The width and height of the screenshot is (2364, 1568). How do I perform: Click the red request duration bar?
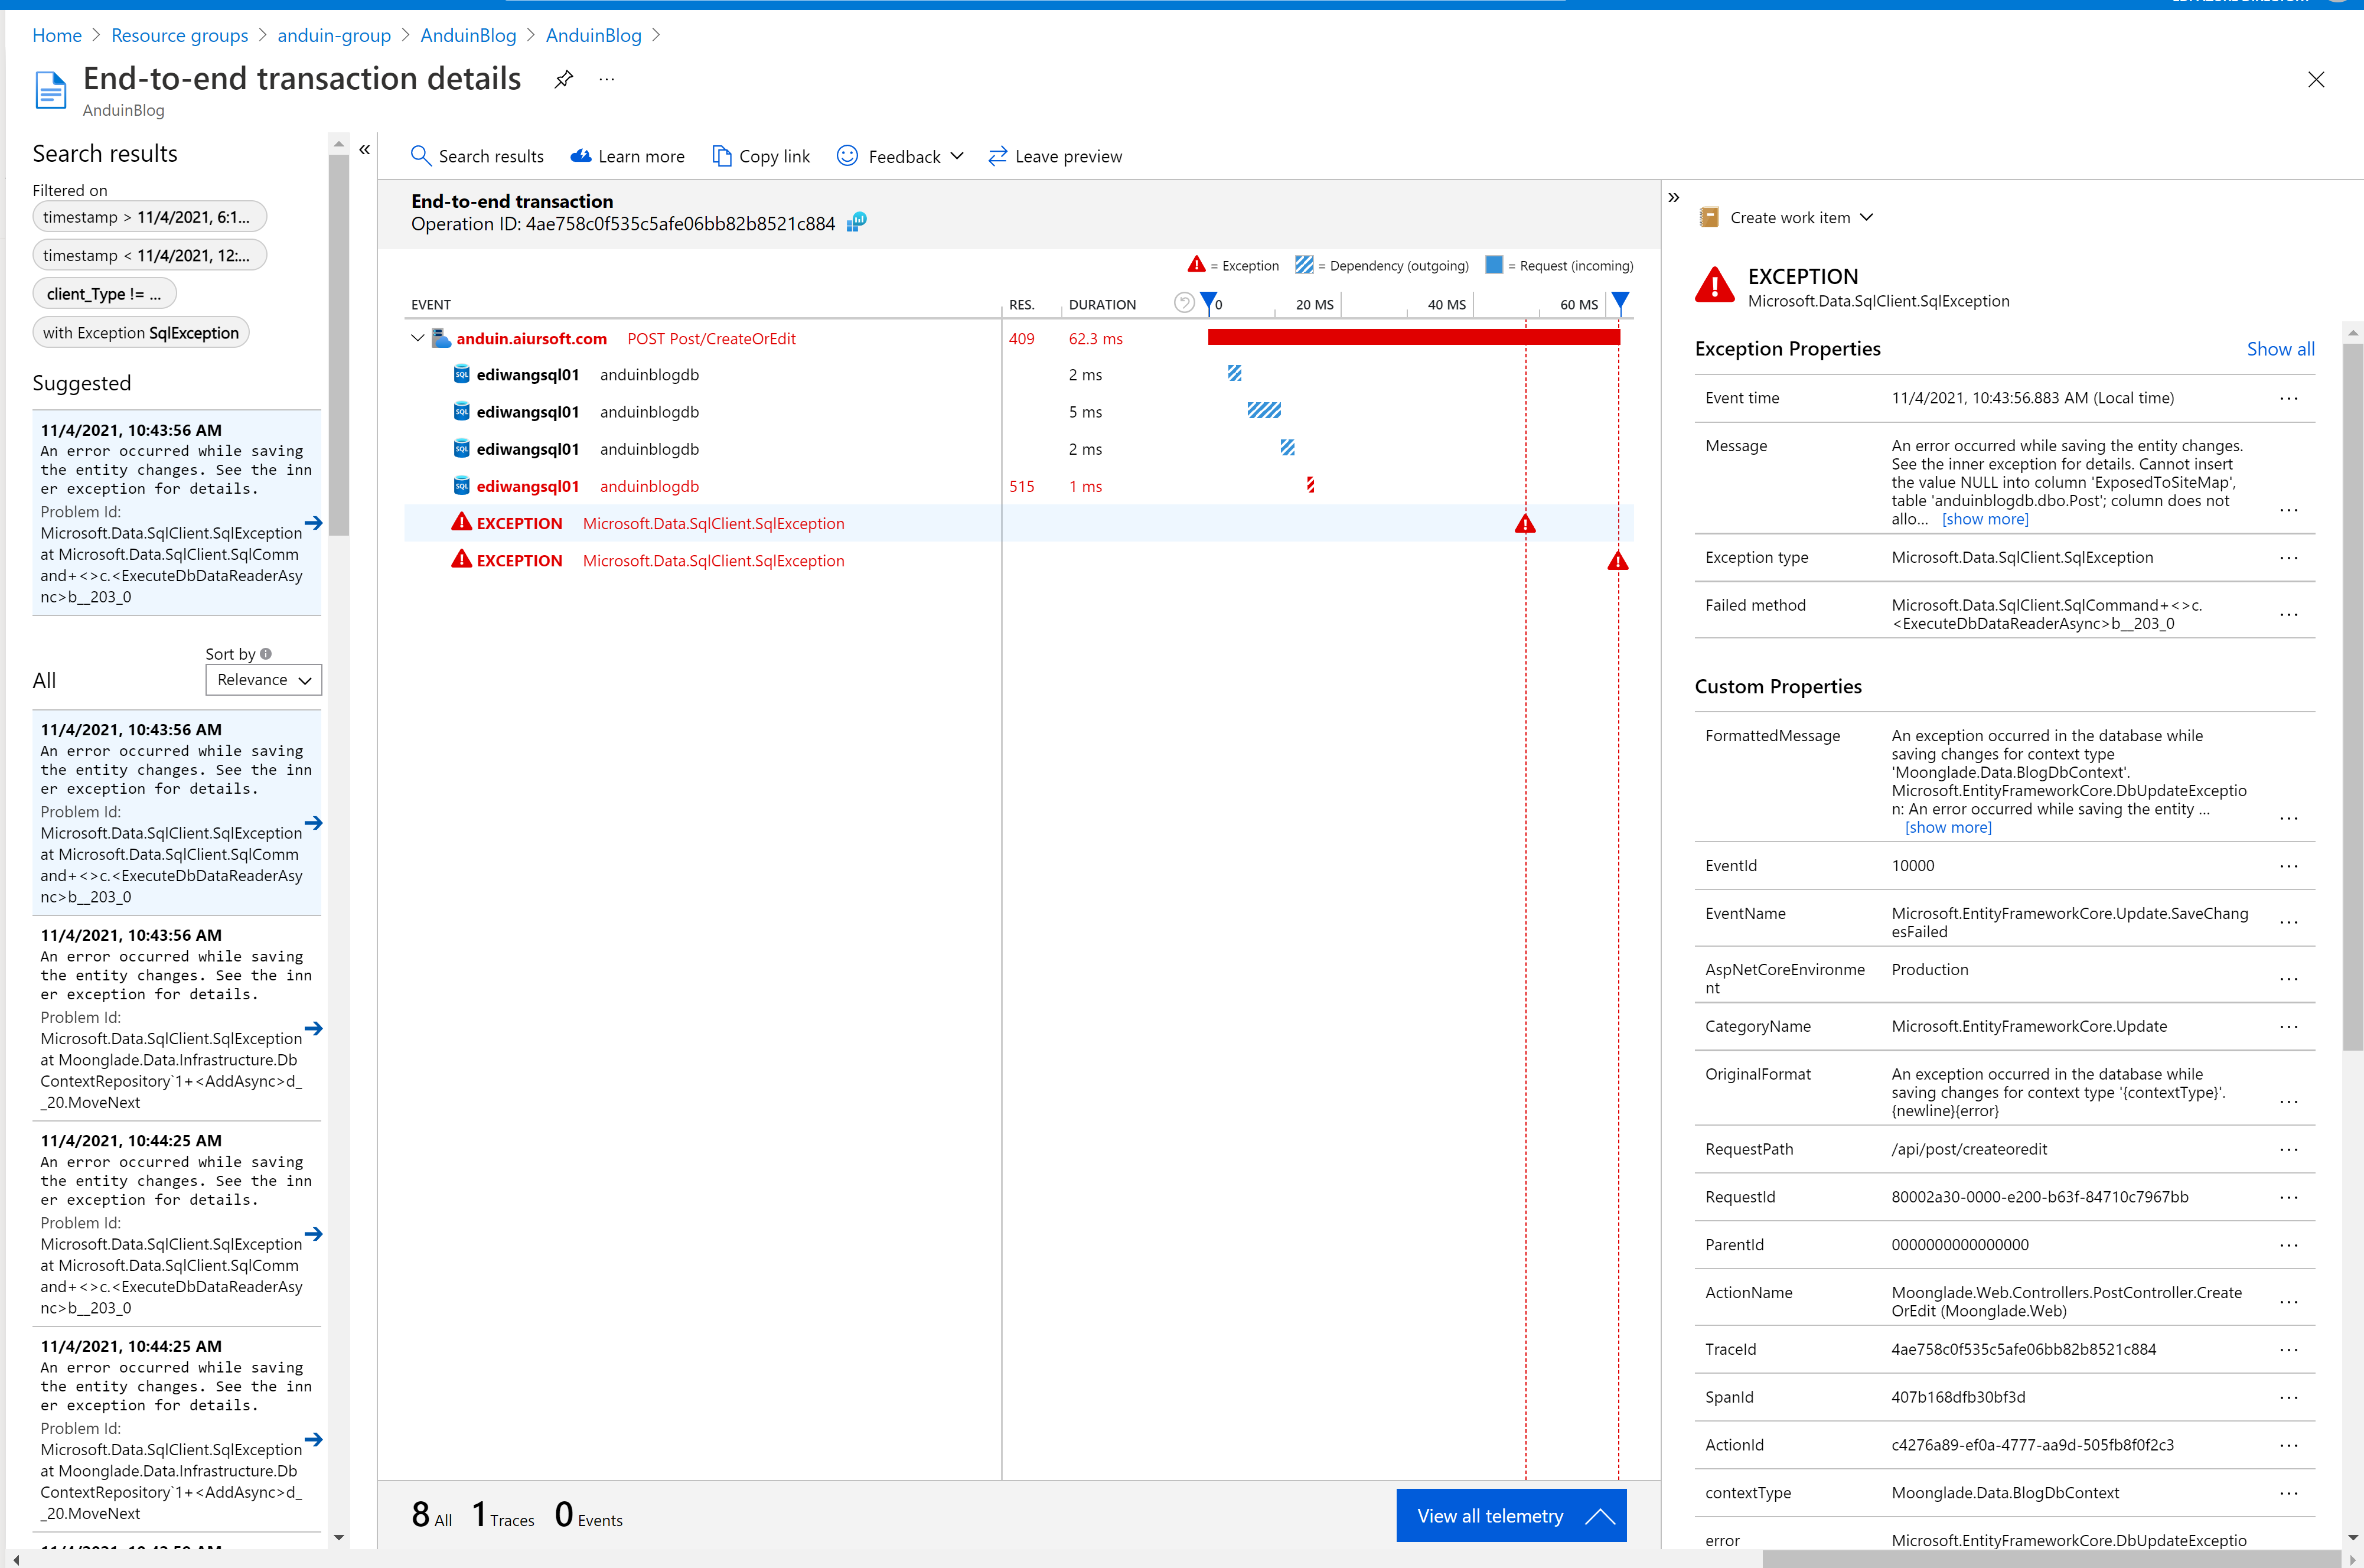coord(1414,338)
